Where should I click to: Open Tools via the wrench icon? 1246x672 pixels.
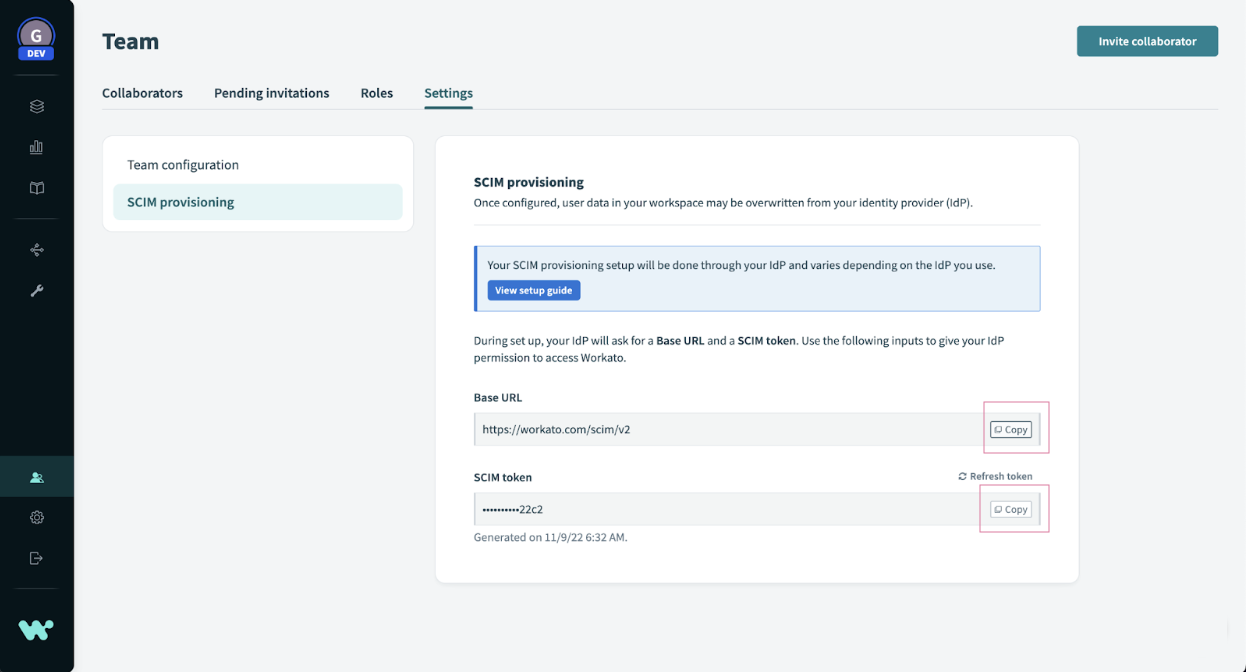(37, 291)
